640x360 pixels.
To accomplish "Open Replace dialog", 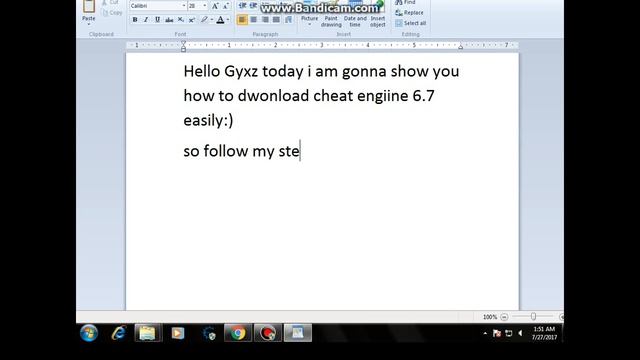I will coord(409,13).
